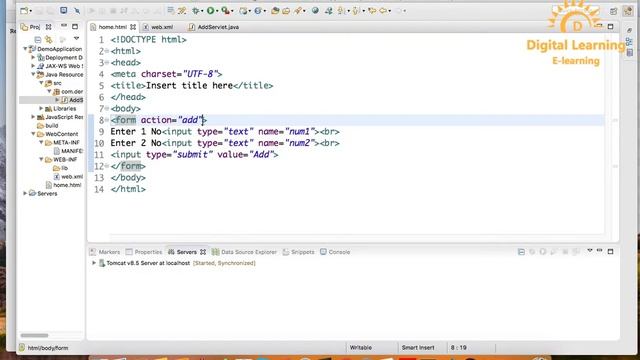640x360 pixels.
Task: Expand the Deployment Descriptor node
Action: (x=33, y=57)
